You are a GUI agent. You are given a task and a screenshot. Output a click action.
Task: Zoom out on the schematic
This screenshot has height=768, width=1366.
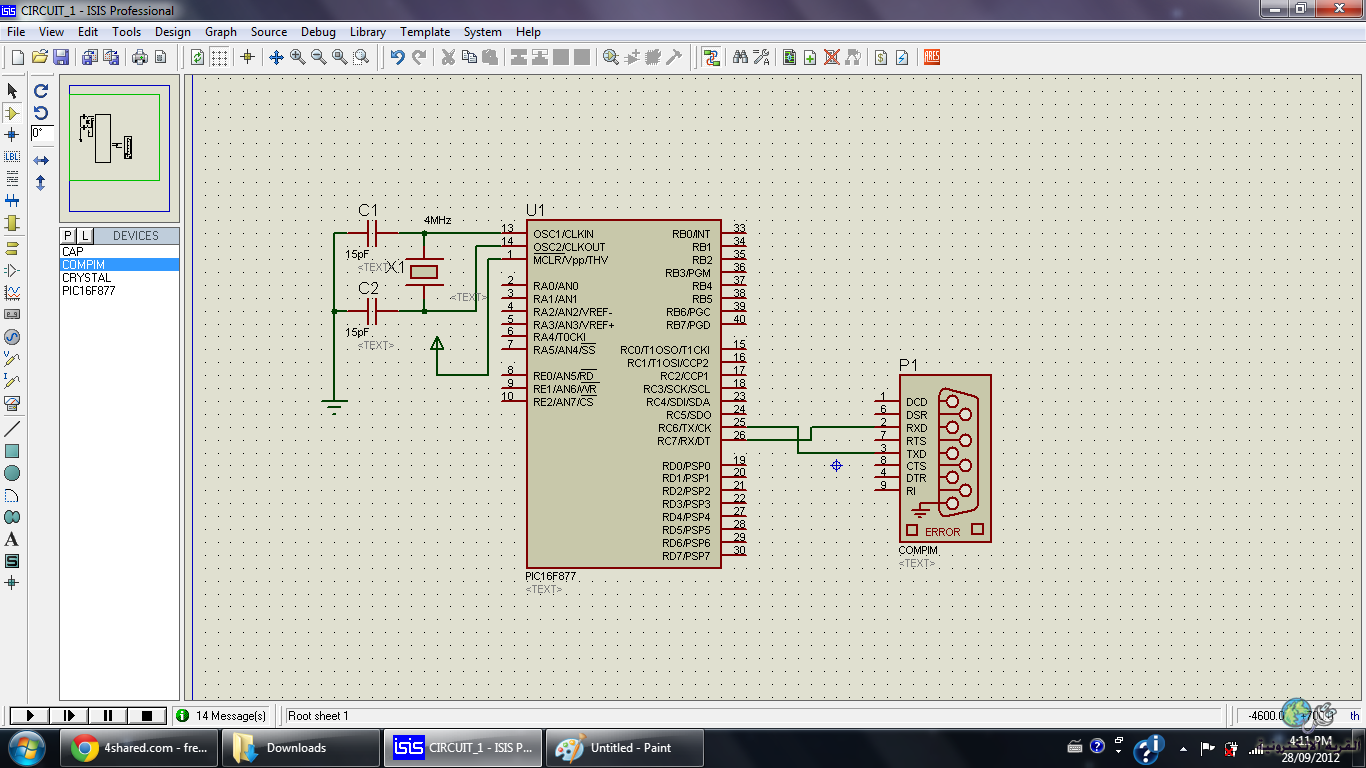click(319, 57)
